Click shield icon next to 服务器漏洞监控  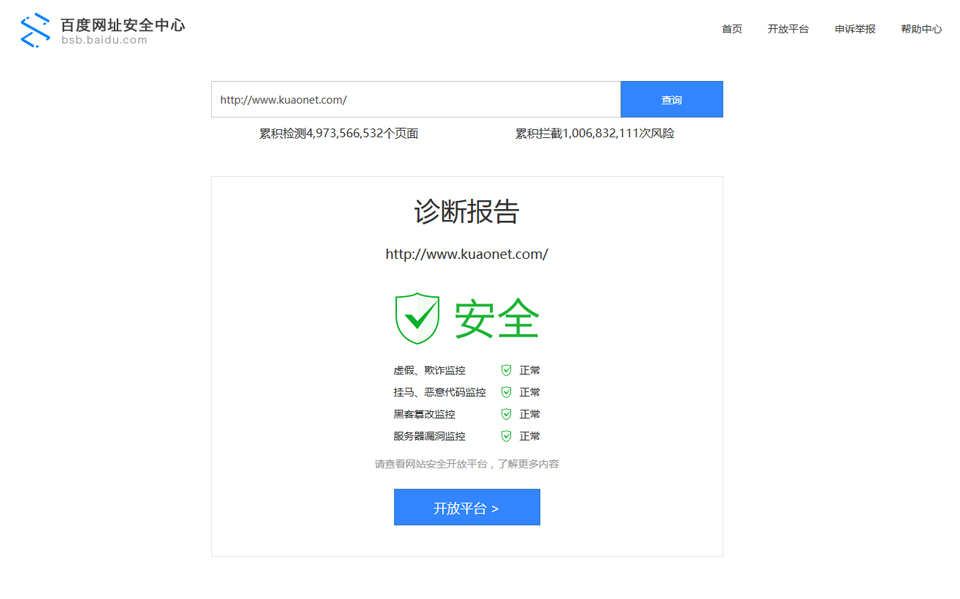point(506,436)
